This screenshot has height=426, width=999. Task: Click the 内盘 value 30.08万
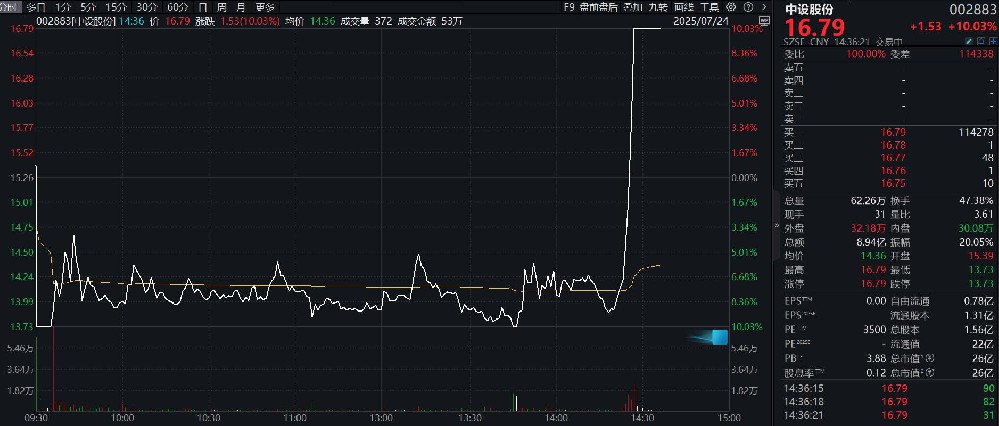(977, 227)
